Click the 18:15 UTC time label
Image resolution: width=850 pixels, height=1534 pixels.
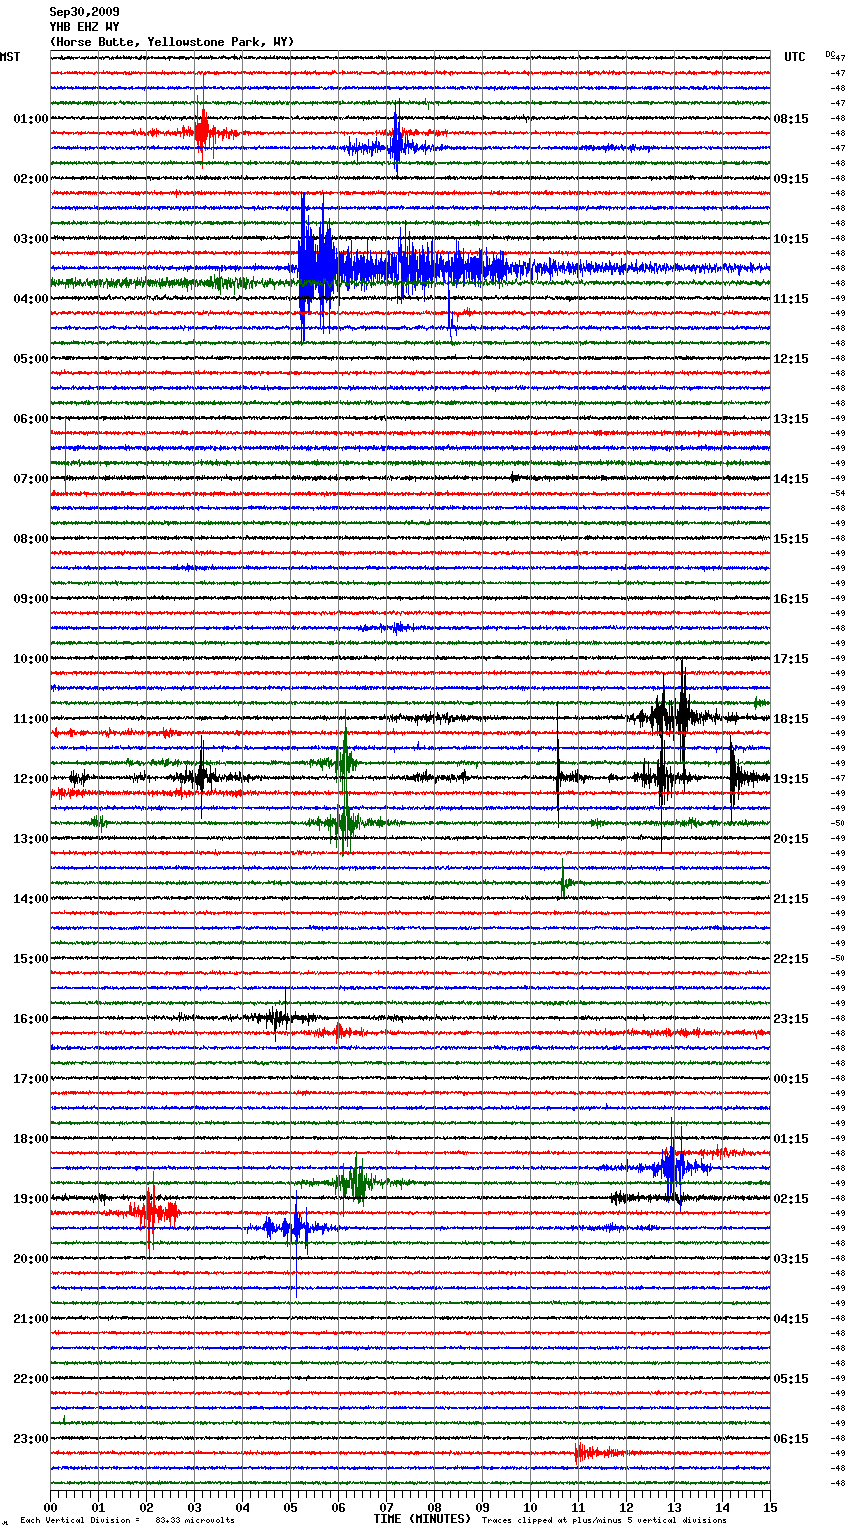click(x=791, y=719)
